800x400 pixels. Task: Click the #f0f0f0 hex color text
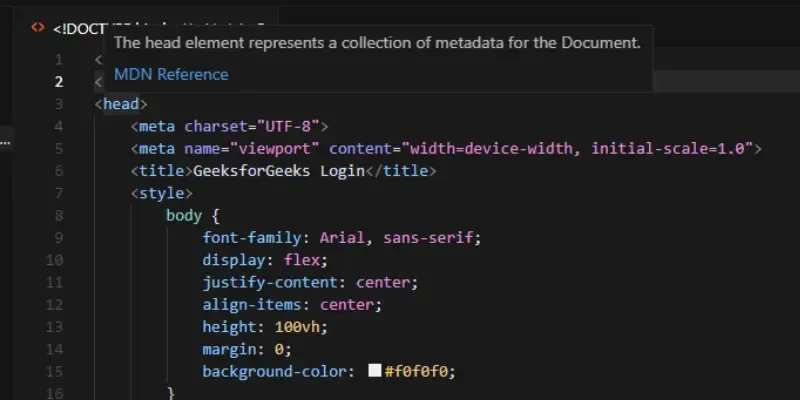(420, 371)
